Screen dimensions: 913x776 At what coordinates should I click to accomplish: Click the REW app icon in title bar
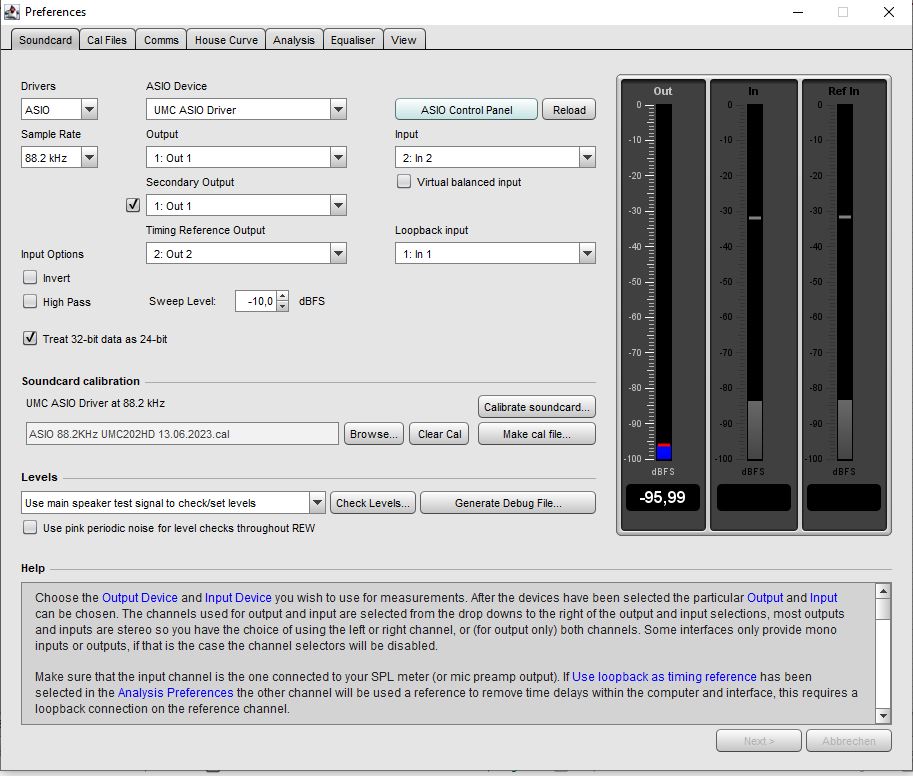[x=12, y=12]
